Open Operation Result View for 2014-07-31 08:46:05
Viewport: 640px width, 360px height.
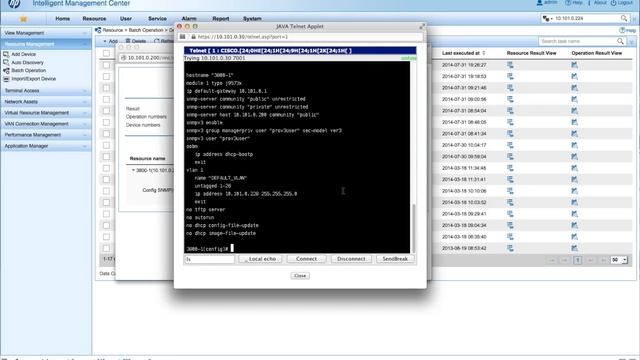[574, 122]
